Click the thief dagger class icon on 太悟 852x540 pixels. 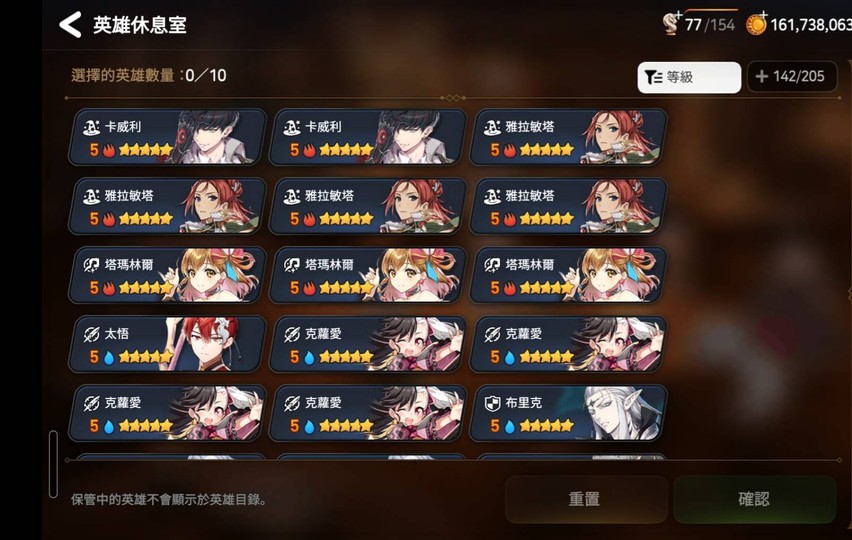click(91, 334)
